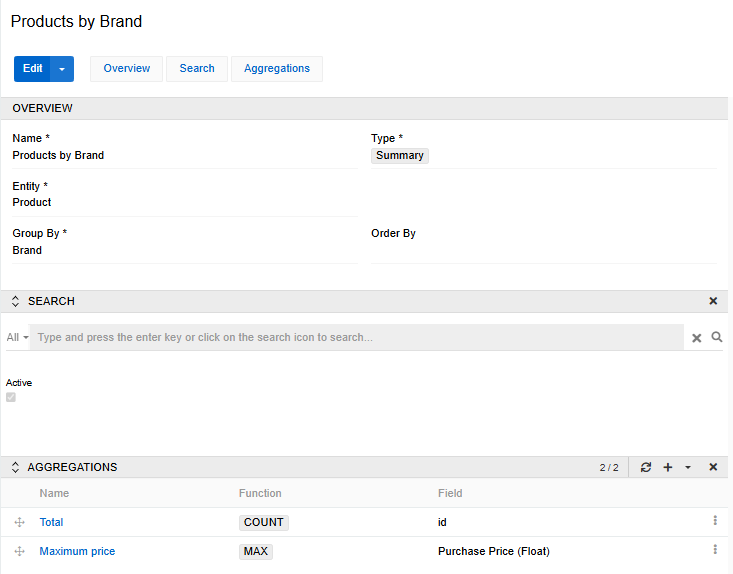Open the three-dot menu for Total row
The height and width of the screenshot is (574, 733).
click(715, 521)
